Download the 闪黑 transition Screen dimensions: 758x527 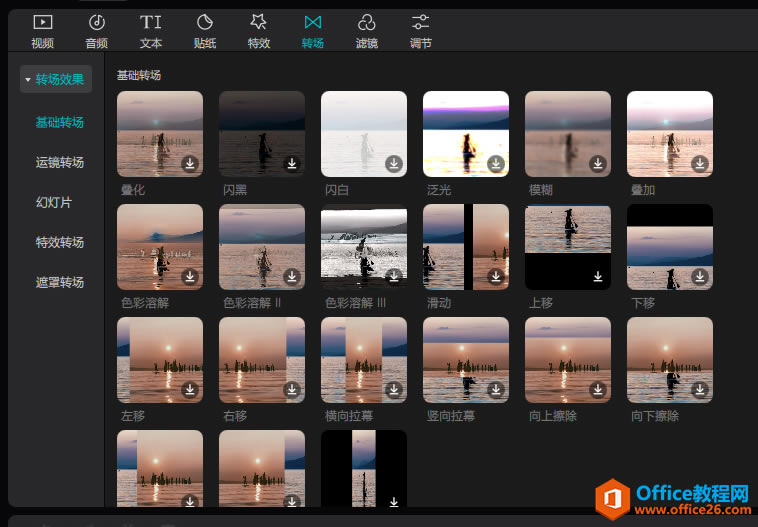pos(292,163)
